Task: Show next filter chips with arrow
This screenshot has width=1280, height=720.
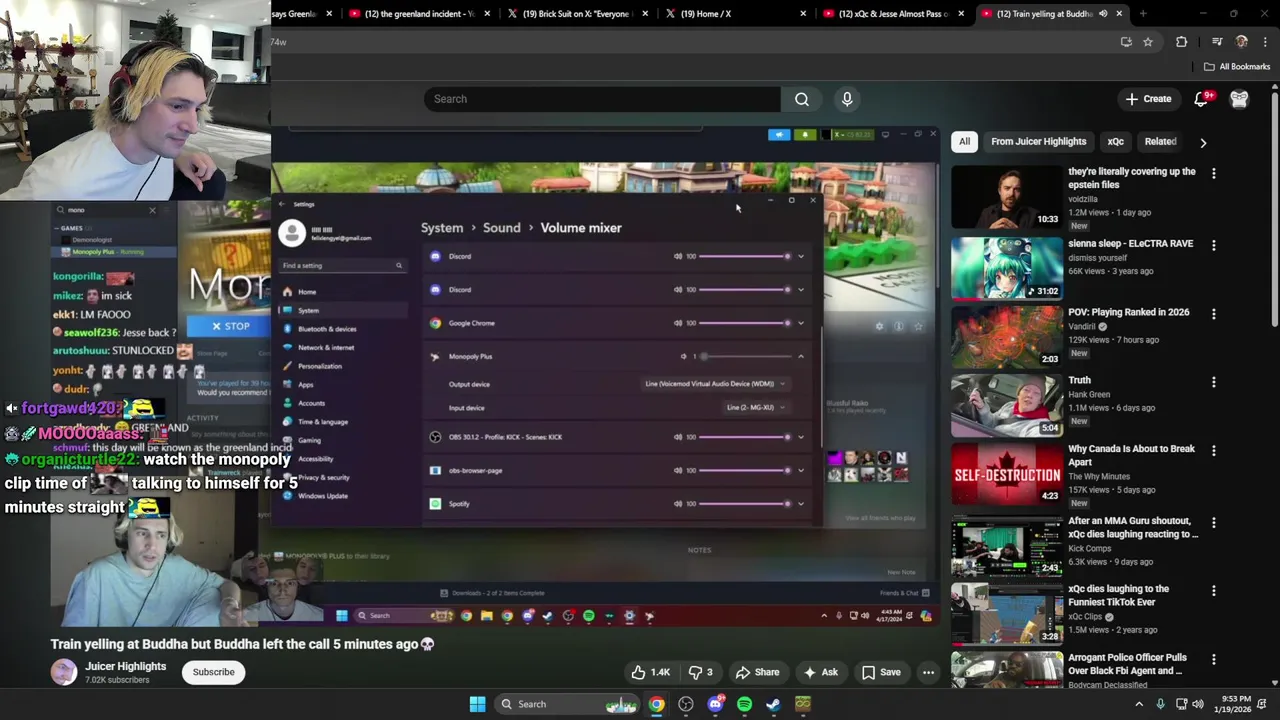Action: pyautogui.click(x=1203, y=142)
